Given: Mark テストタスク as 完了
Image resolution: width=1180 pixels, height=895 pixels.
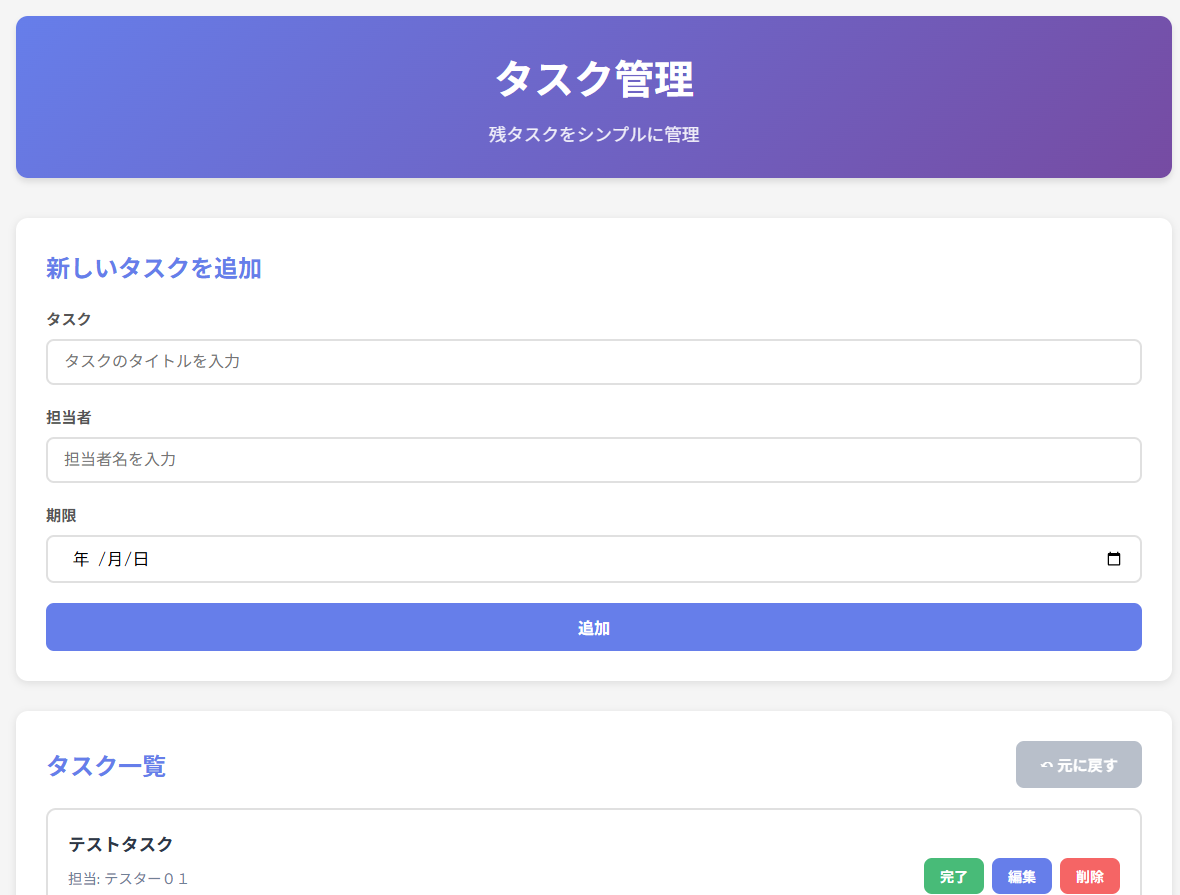Looking at the screenshot, I should [953, 877].
